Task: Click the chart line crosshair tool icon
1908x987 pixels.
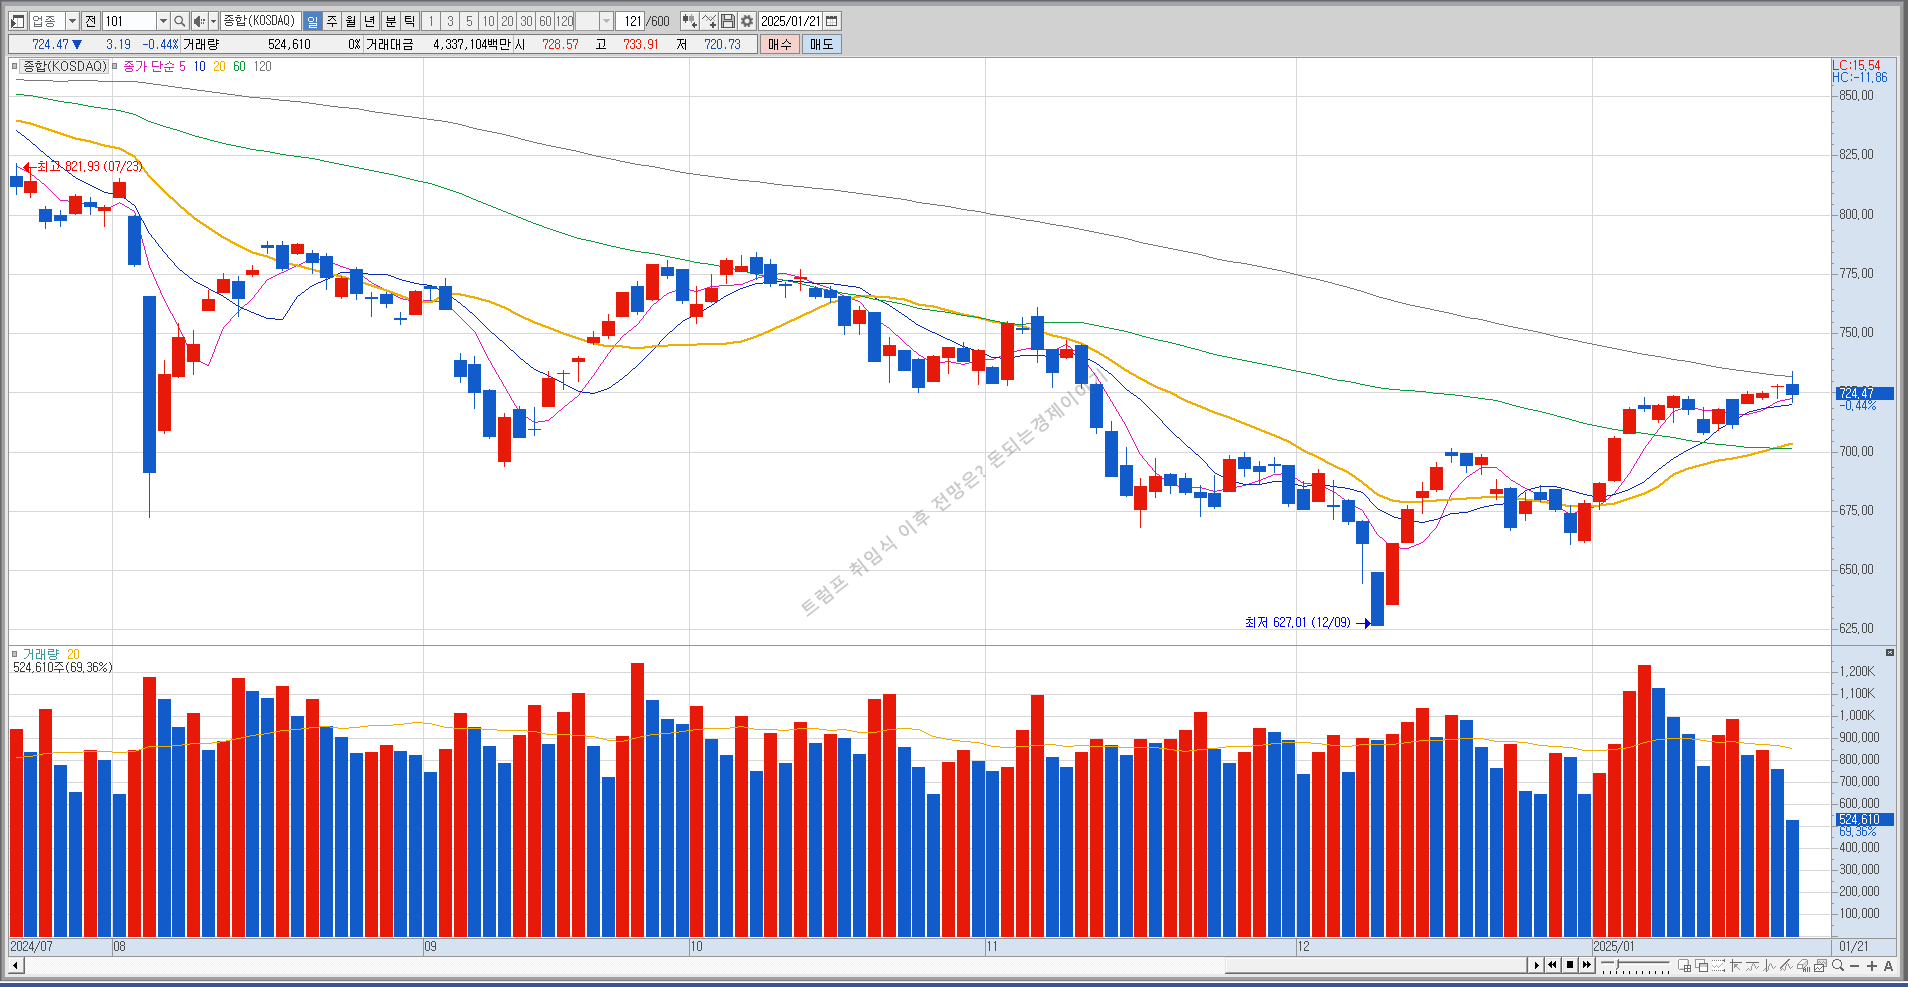Action: pyautogui.click(x=709, y=21)
